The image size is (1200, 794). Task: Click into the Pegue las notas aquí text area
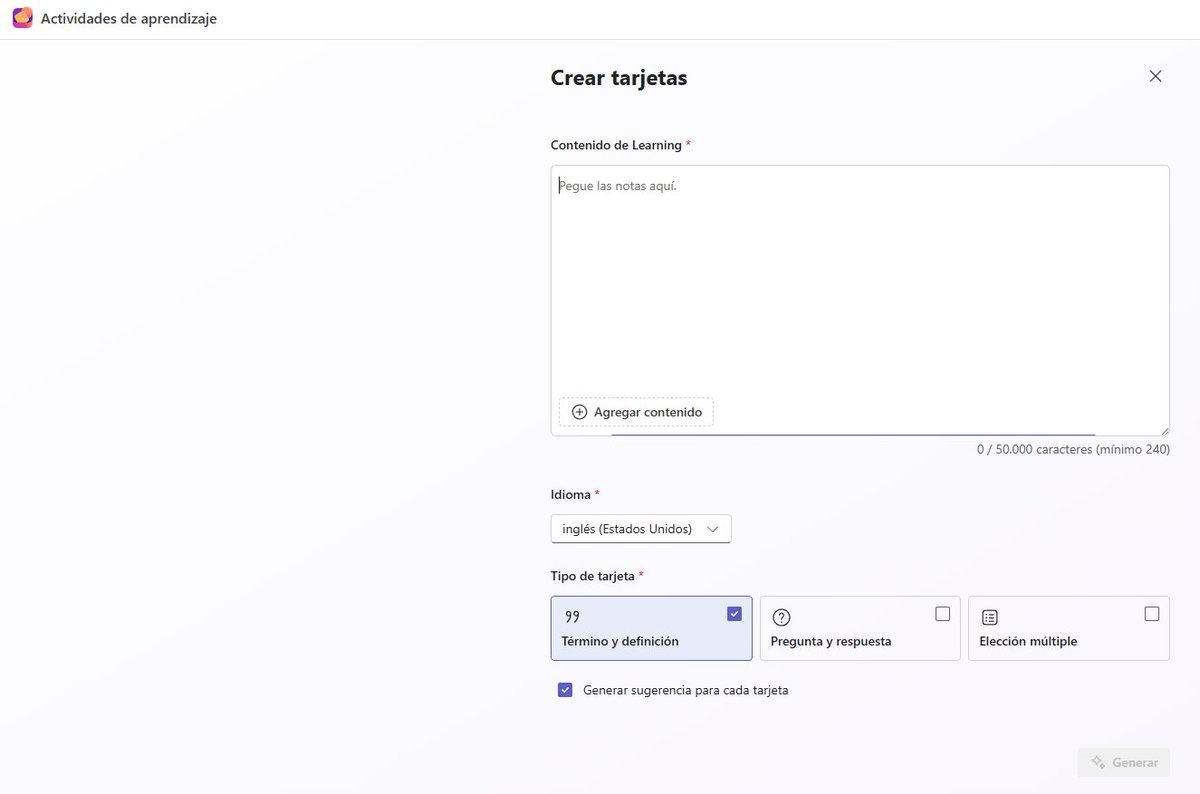tap(860, 300)
